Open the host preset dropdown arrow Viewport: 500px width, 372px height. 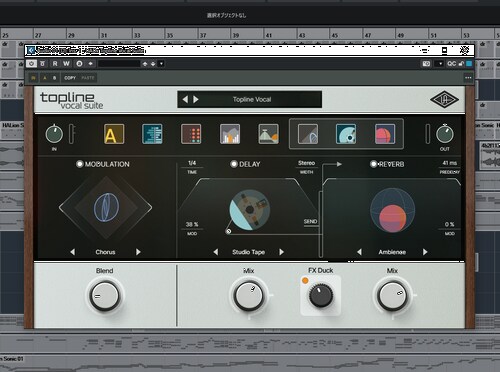pos(161,63)
